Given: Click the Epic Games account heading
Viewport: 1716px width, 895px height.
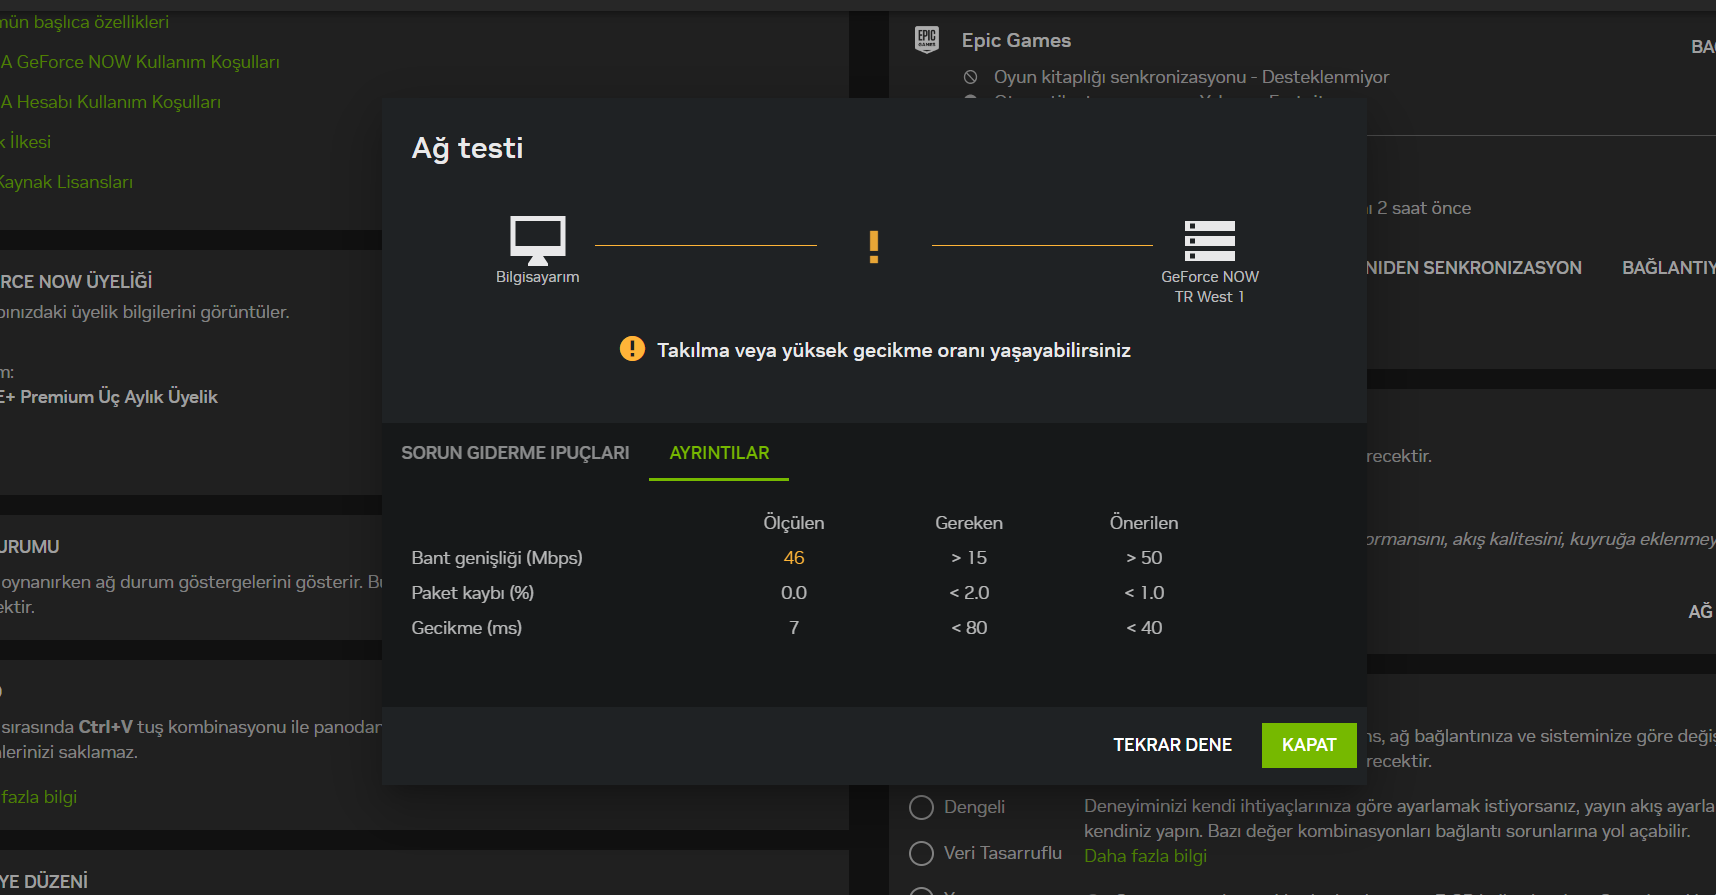Looking at the screenshot, I should 1016,40.
